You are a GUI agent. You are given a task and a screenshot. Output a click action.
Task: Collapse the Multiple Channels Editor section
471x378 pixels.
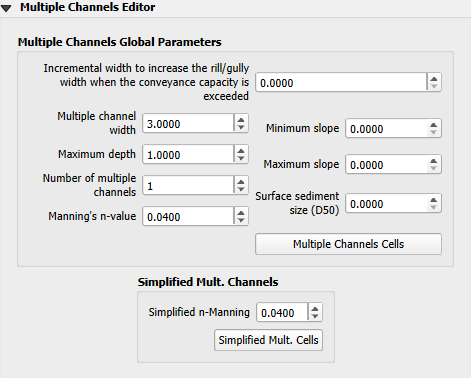(x=6, y=8)
